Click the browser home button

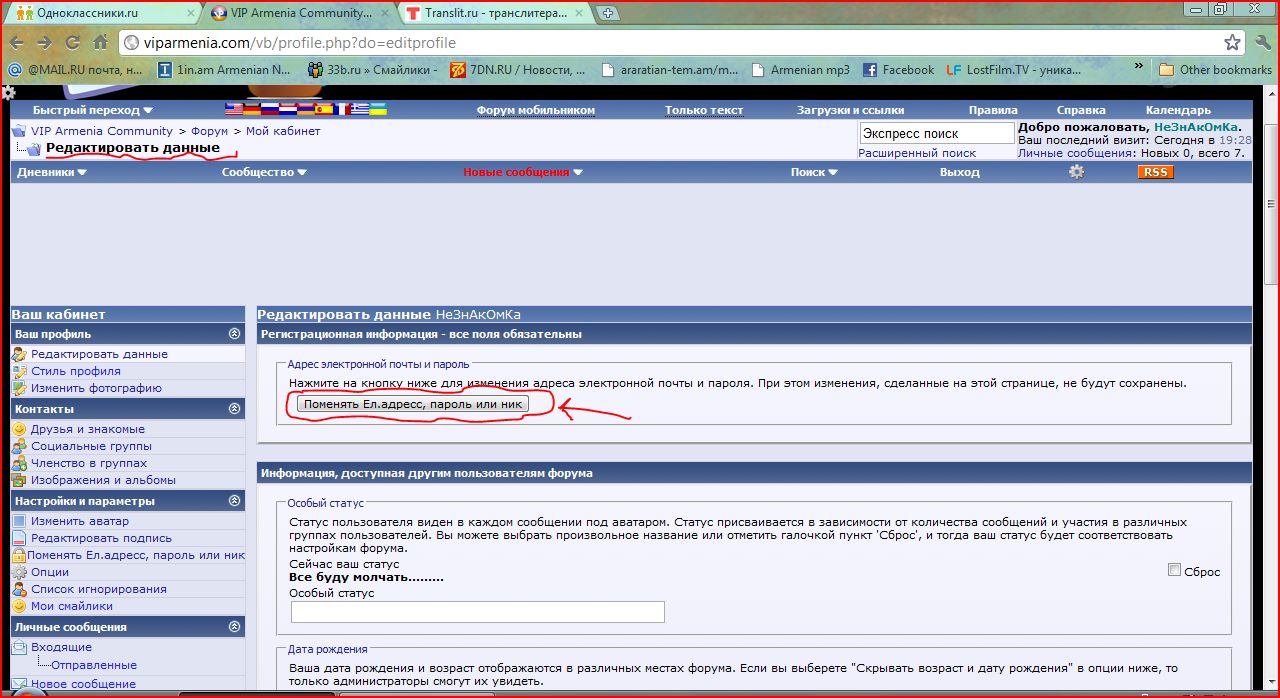click(x=100, y=43)
